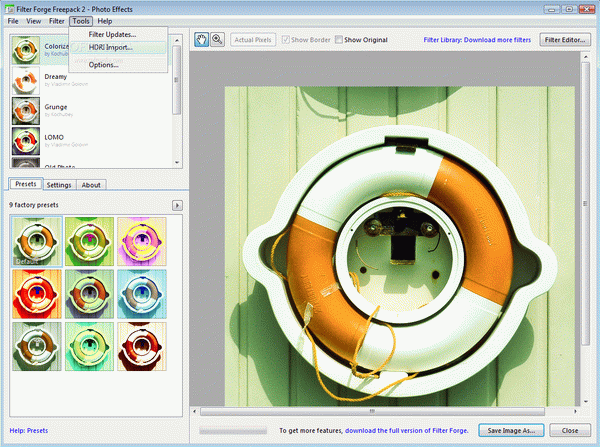600x447 pixels.
Task: Open the Help menu
Action: (x=104, y=21)
